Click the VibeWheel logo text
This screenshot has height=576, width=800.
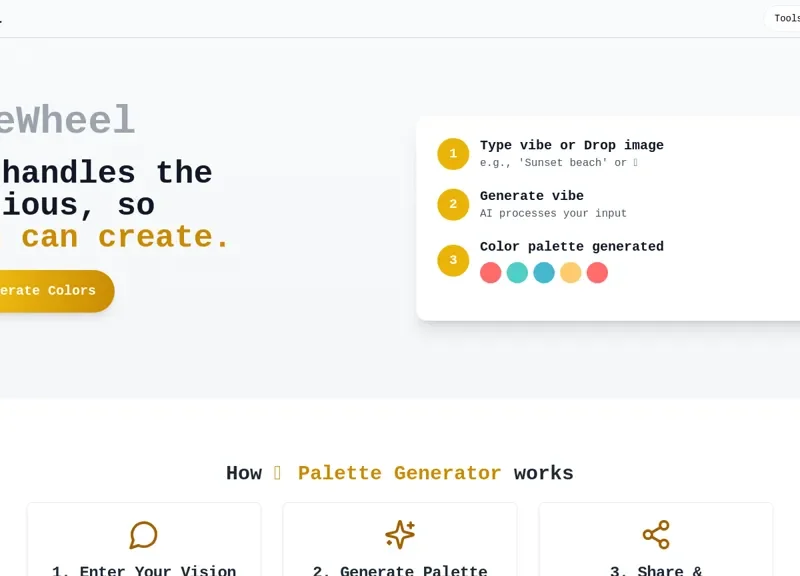(67, 119)
